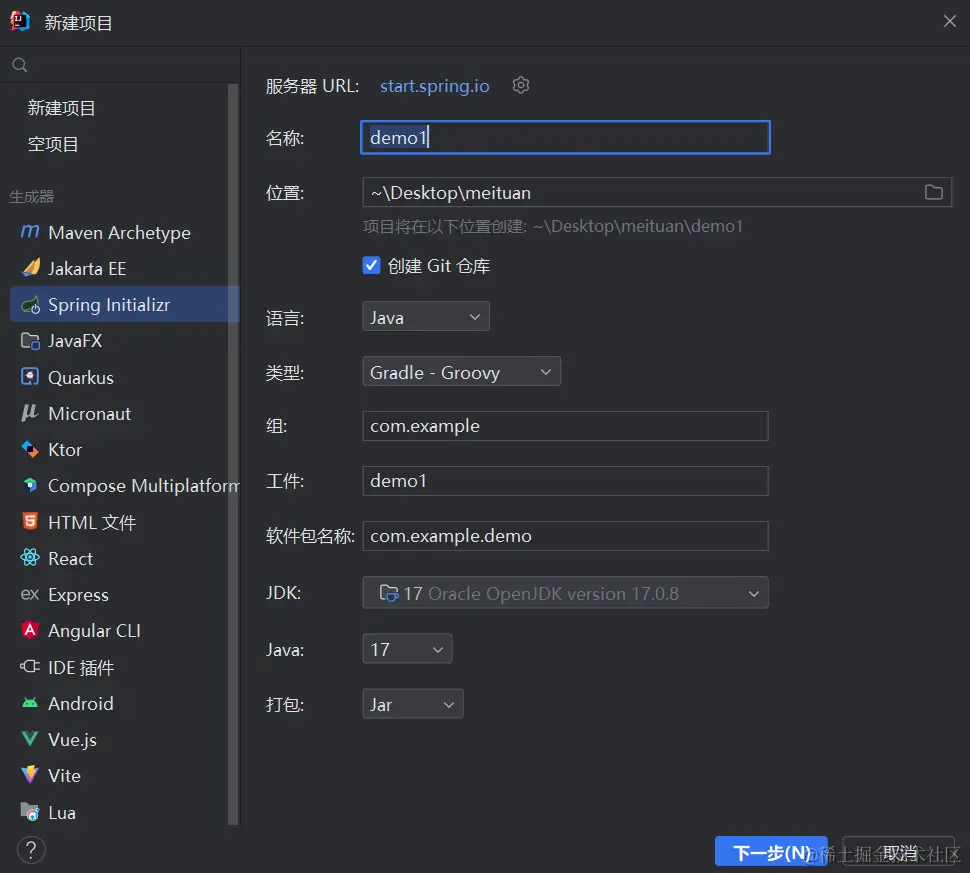Click the 名称 field containing demo1
The height and width of the screenshot is (873, 970).
[565, 137]
